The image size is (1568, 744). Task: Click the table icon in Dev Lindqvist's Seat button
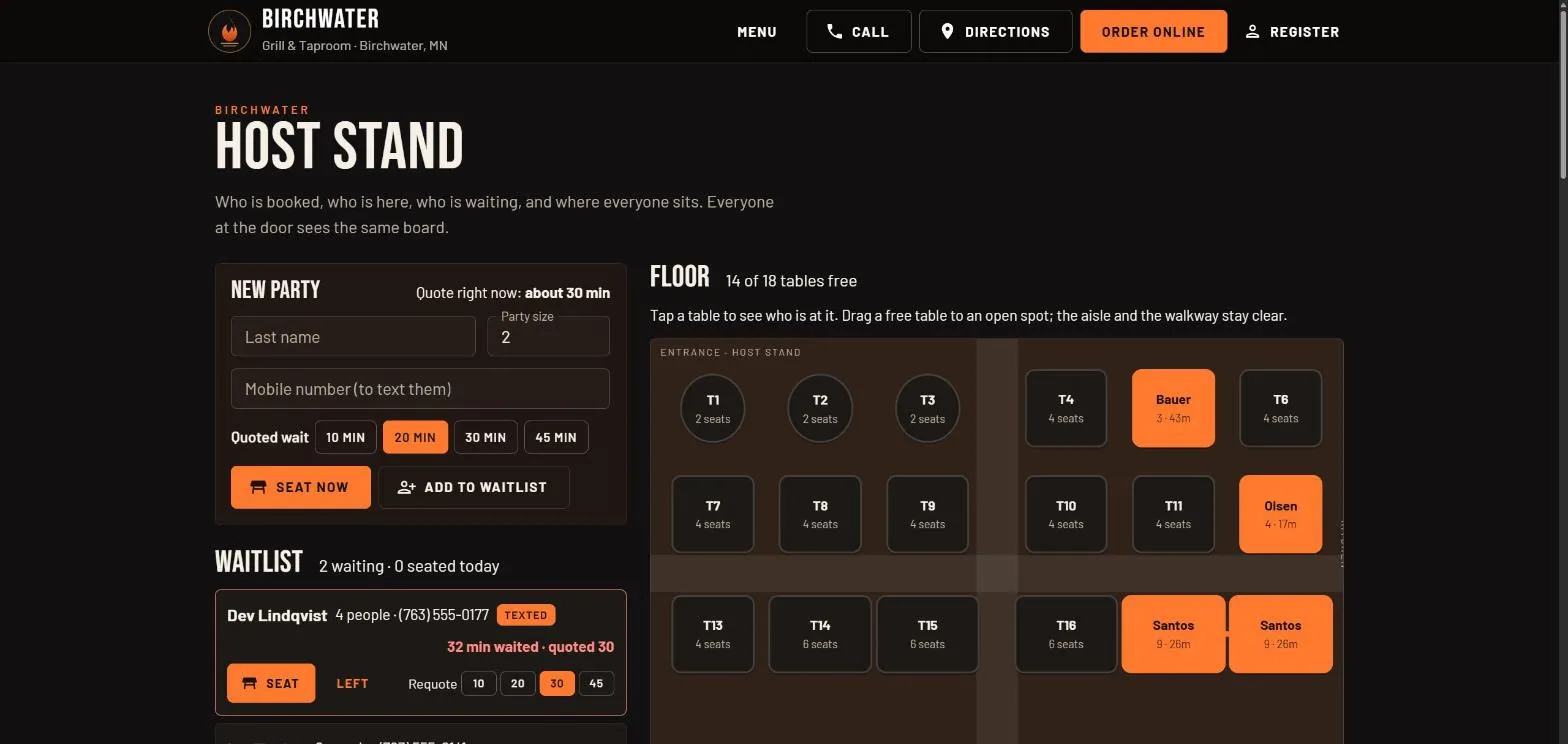250,683
